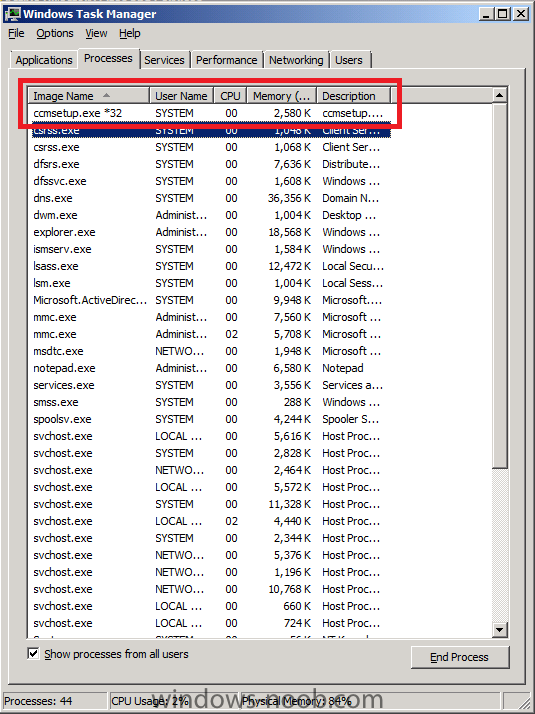
Task: Select mmc.exe using 7,560 K memory
Action: tap(209, 317)
